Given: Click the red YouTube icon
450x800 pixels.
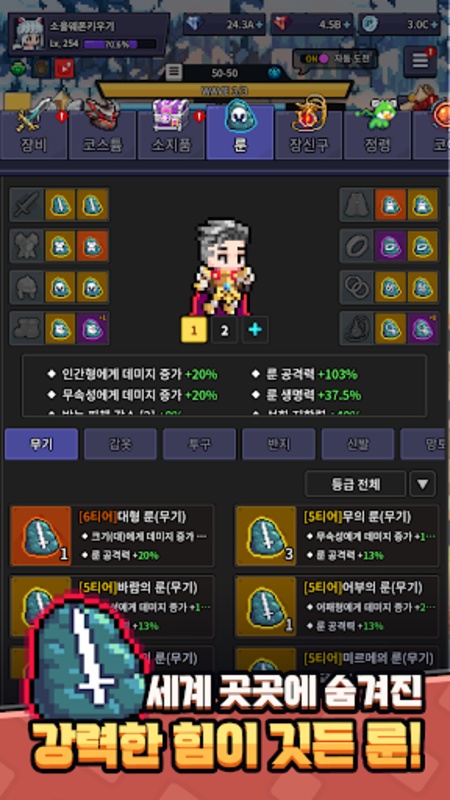Looking at the screenshot, I should 64,68.
